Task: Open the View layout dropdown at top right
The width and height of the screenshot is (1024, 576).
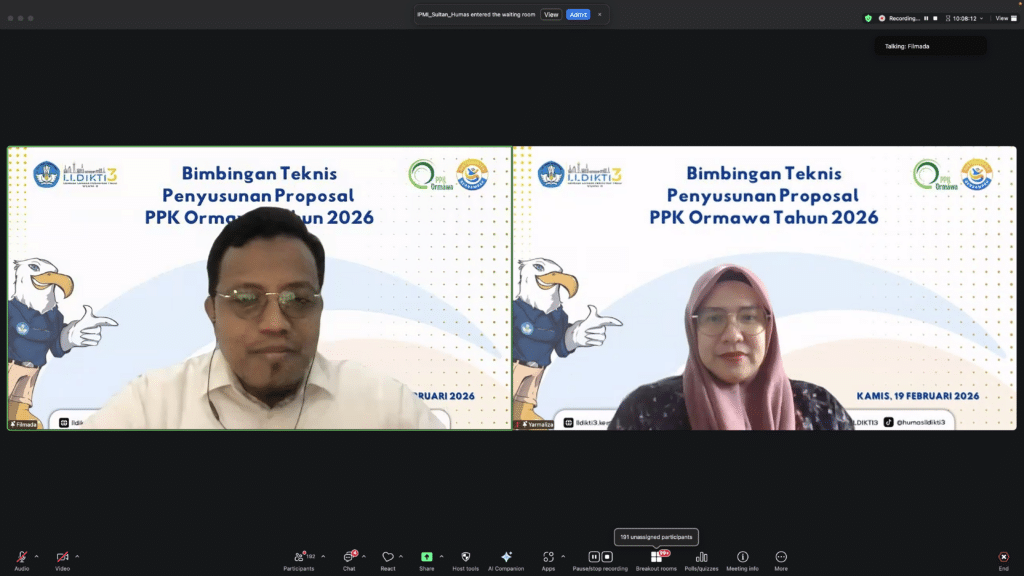Action: tap(1003, 18)
